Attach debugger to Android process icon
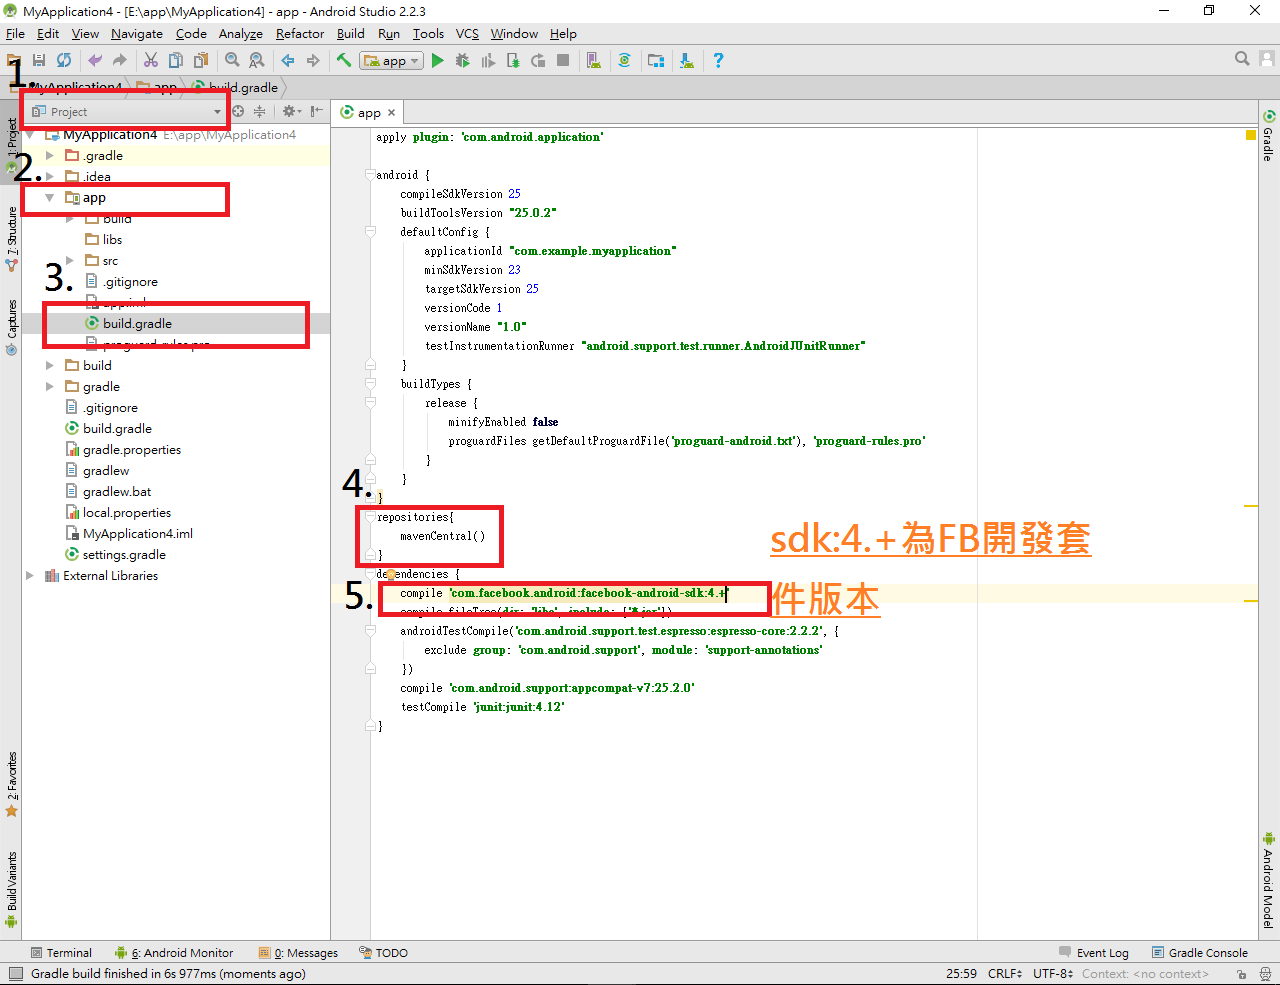1280x985 pixels. [513, 60]
